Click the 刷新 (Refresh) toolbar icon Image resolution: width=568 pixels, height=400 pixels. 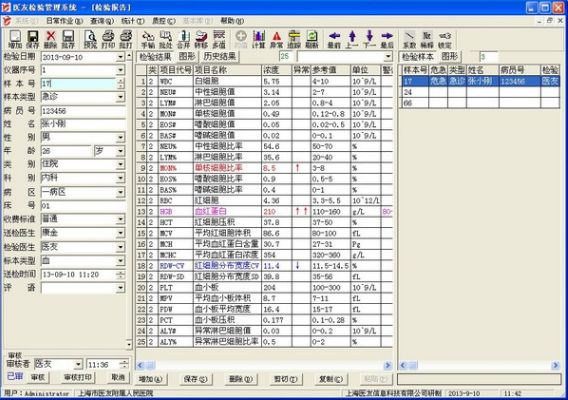(x=312, y=39)
